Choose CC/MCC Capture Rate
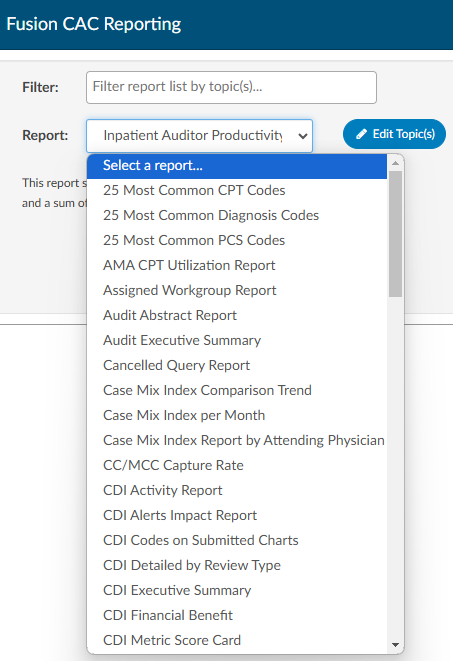 [237, 465]
